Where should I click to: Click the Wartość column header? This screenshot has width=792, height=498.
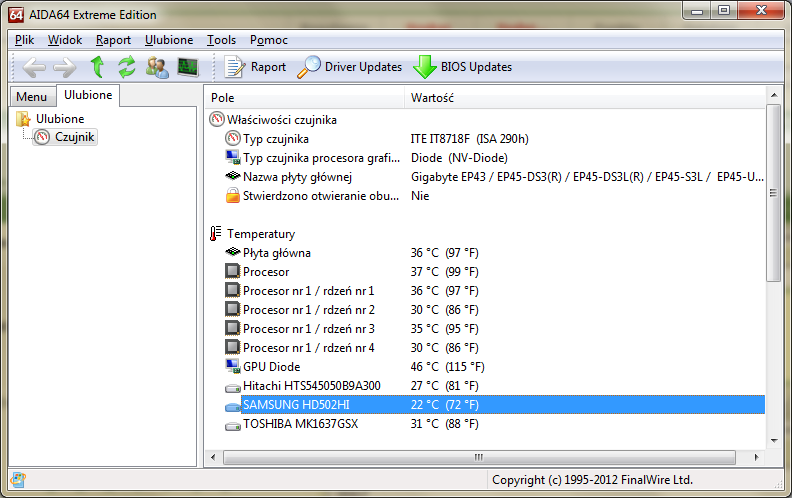(x=584, y=97)
